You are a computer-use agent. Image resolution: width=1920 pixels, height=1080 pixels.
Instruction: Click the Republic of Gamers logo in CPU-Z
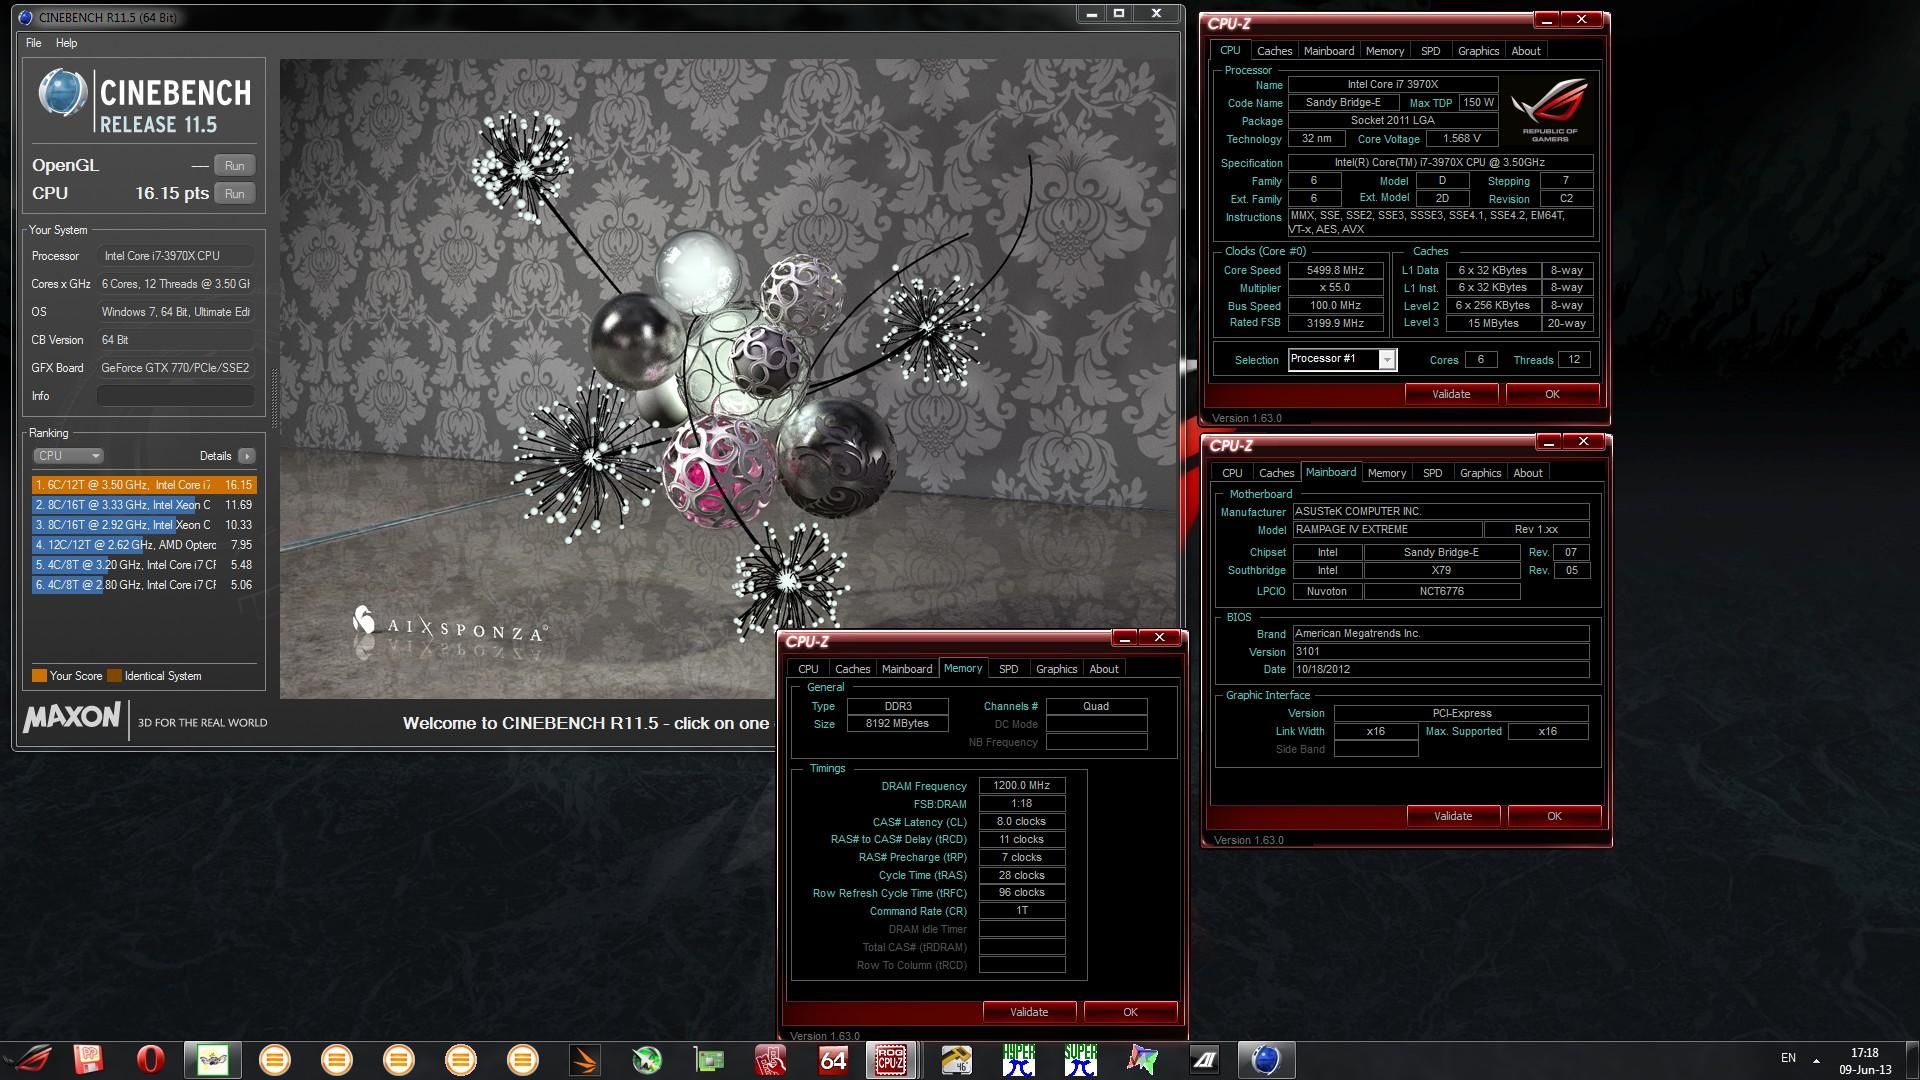click(x=1549, y=112)
